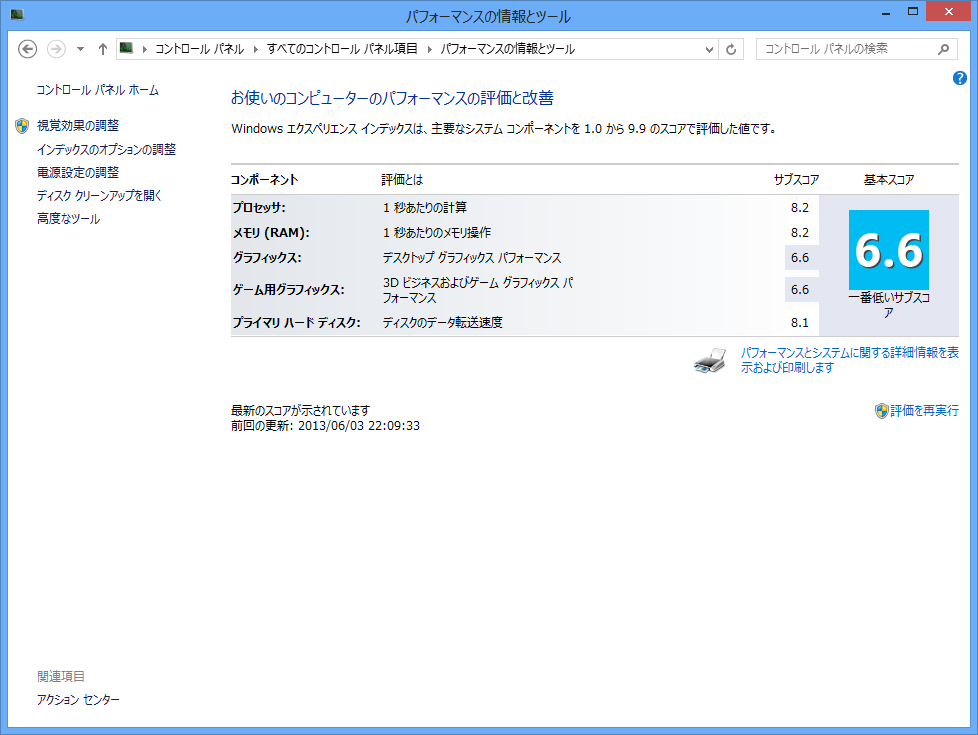Open コントロール パネル ホーム link
Viewport: 978px width, 735px height.
97,90
